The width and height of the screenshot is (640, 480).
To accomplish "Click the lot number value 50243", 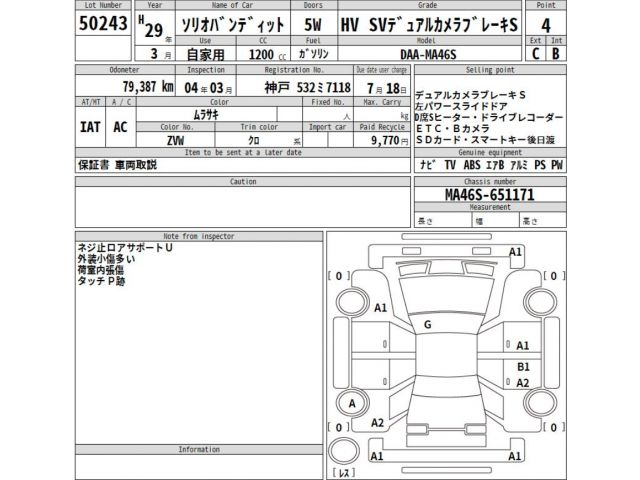I will coord(103,23).
